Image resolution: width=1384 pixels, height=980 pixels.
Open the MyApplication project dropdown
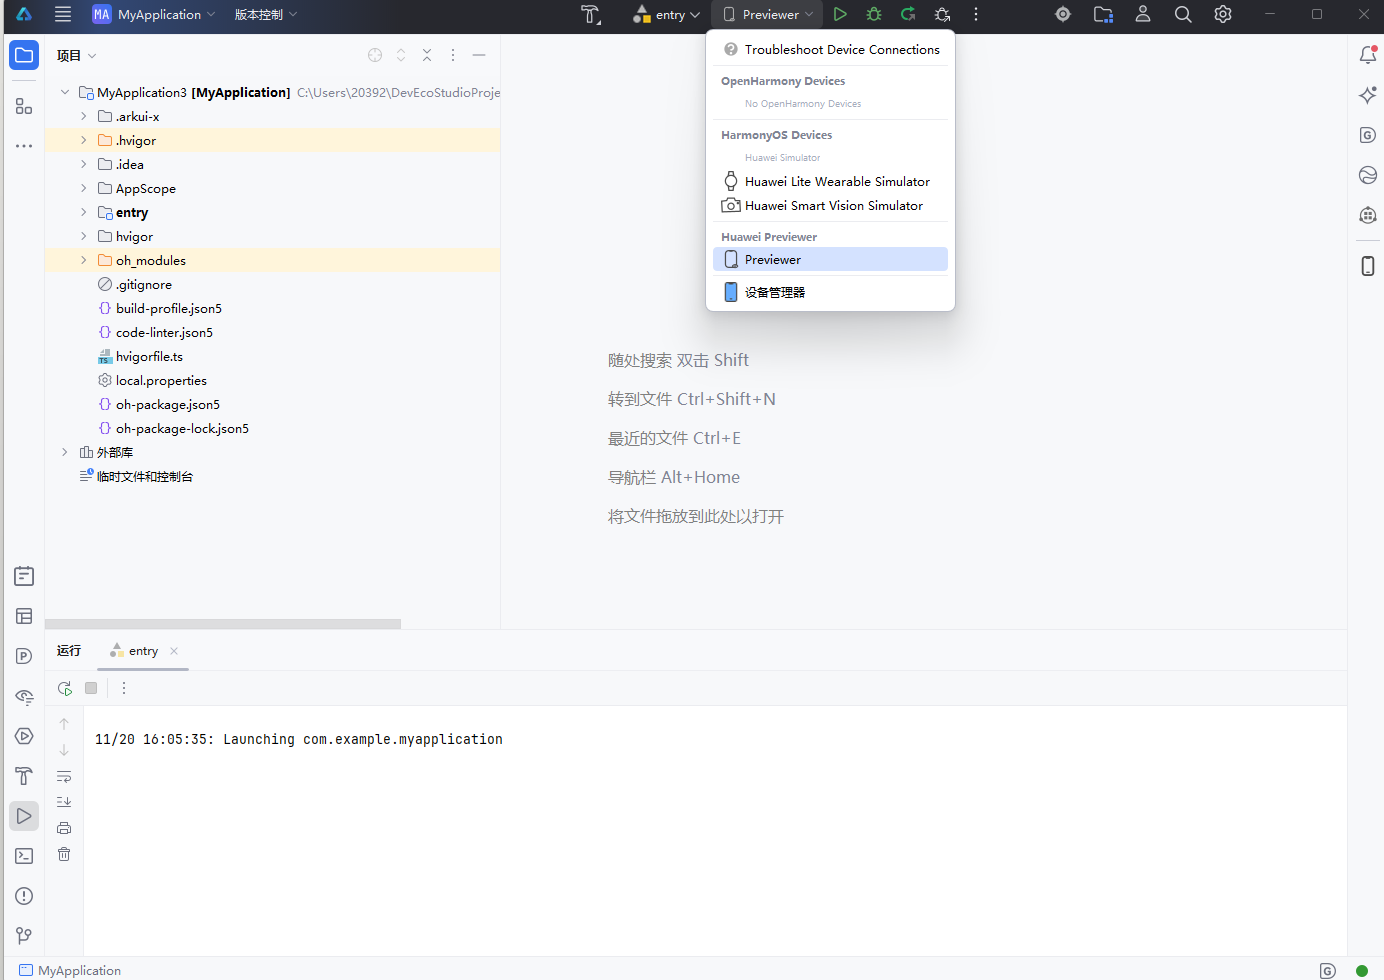tap(154, 14)
